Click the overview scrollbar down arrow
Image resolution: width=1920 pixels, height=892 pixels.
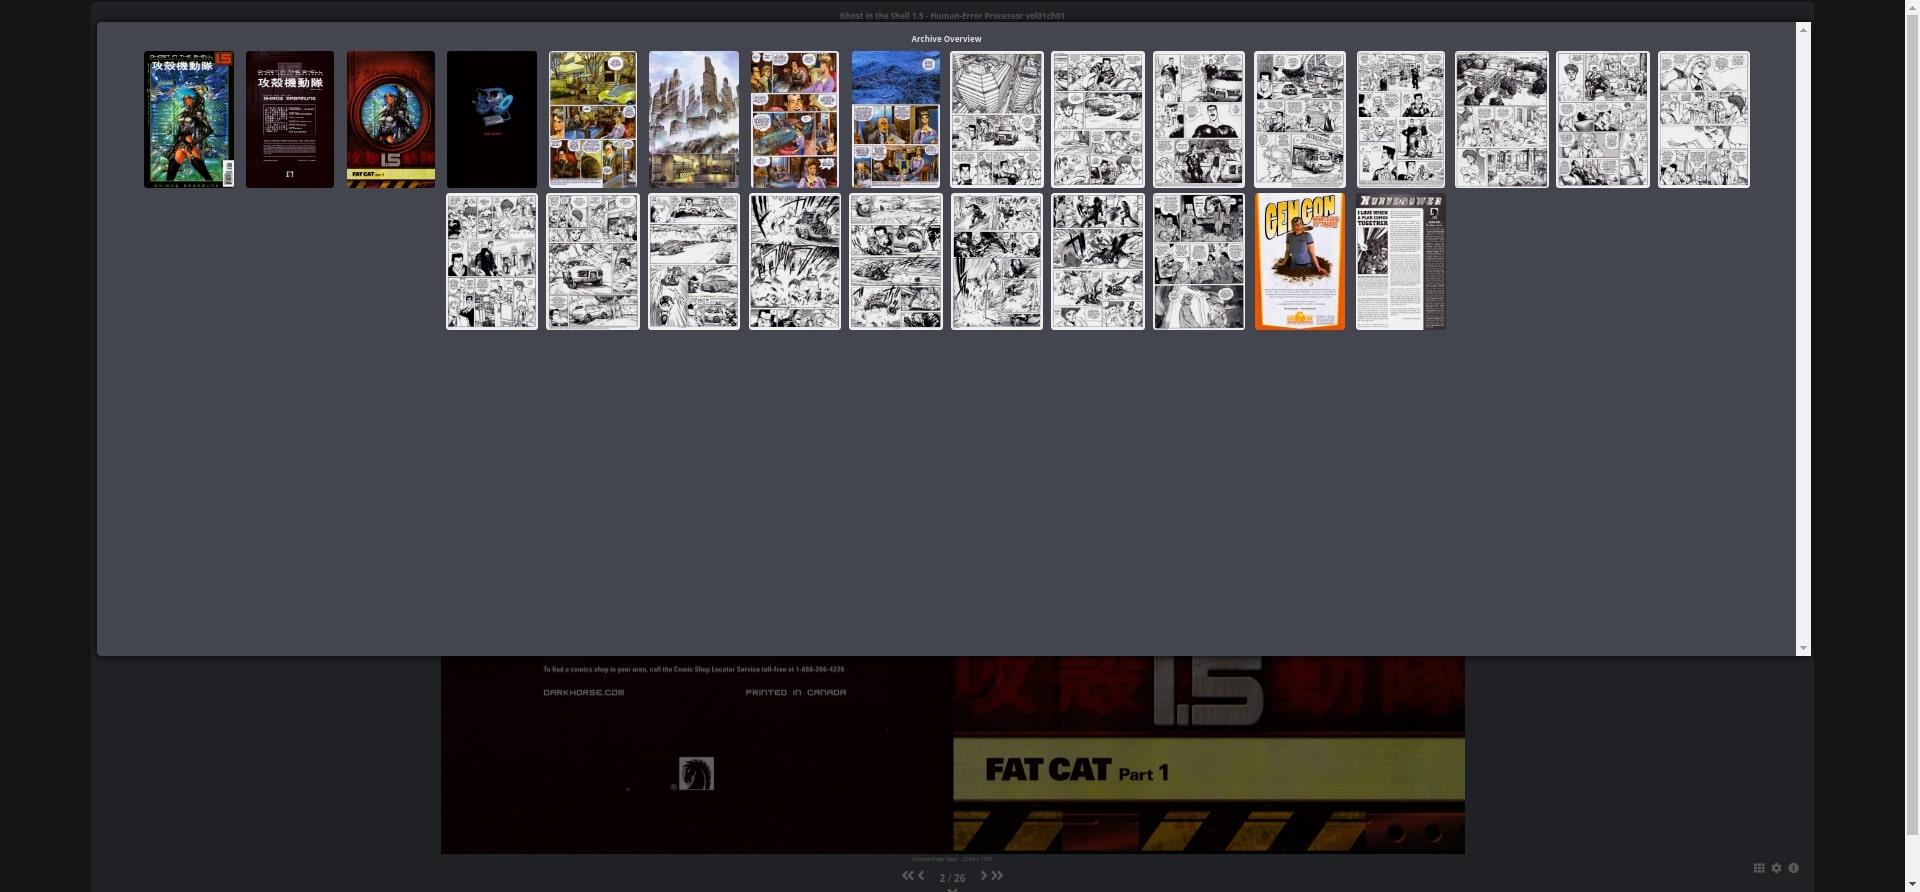click(x=1803, y=648)
